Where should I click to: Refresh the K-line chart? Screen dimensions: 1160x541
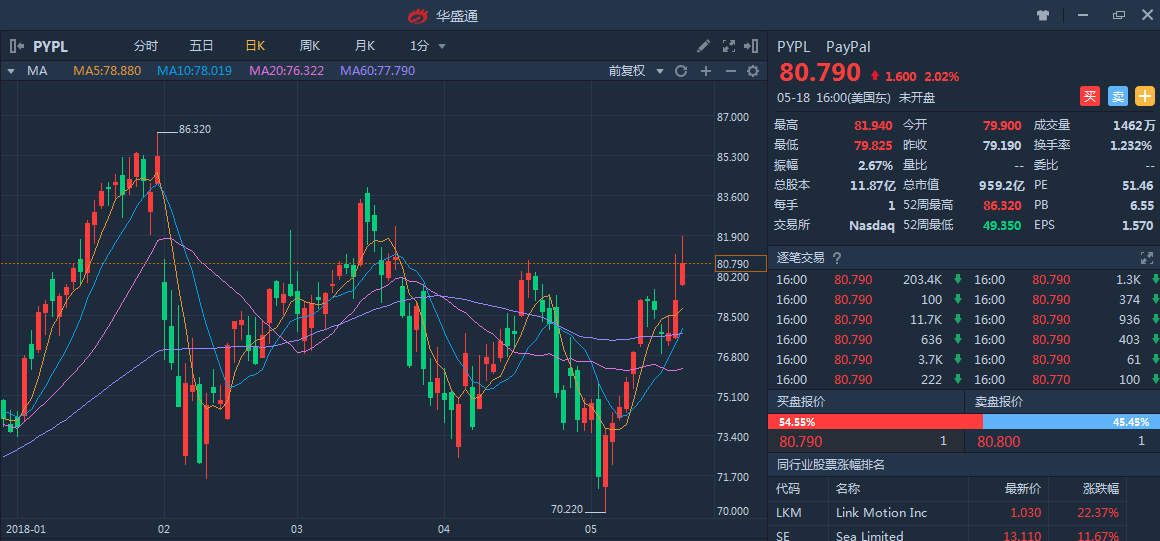pyautogui.click(x=681, y=71)
